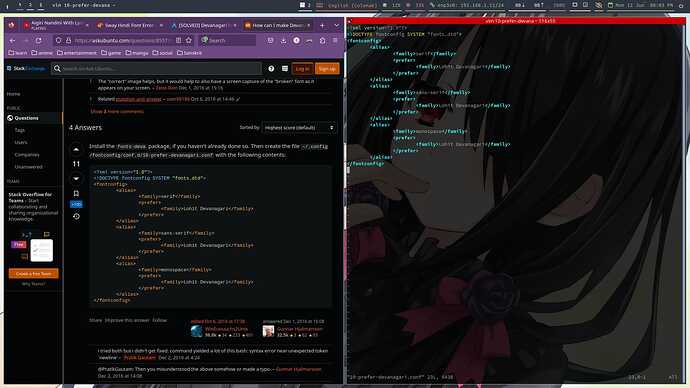Open the Firefox application menu
Screen dimensions: 690x388
pos(335,40)
